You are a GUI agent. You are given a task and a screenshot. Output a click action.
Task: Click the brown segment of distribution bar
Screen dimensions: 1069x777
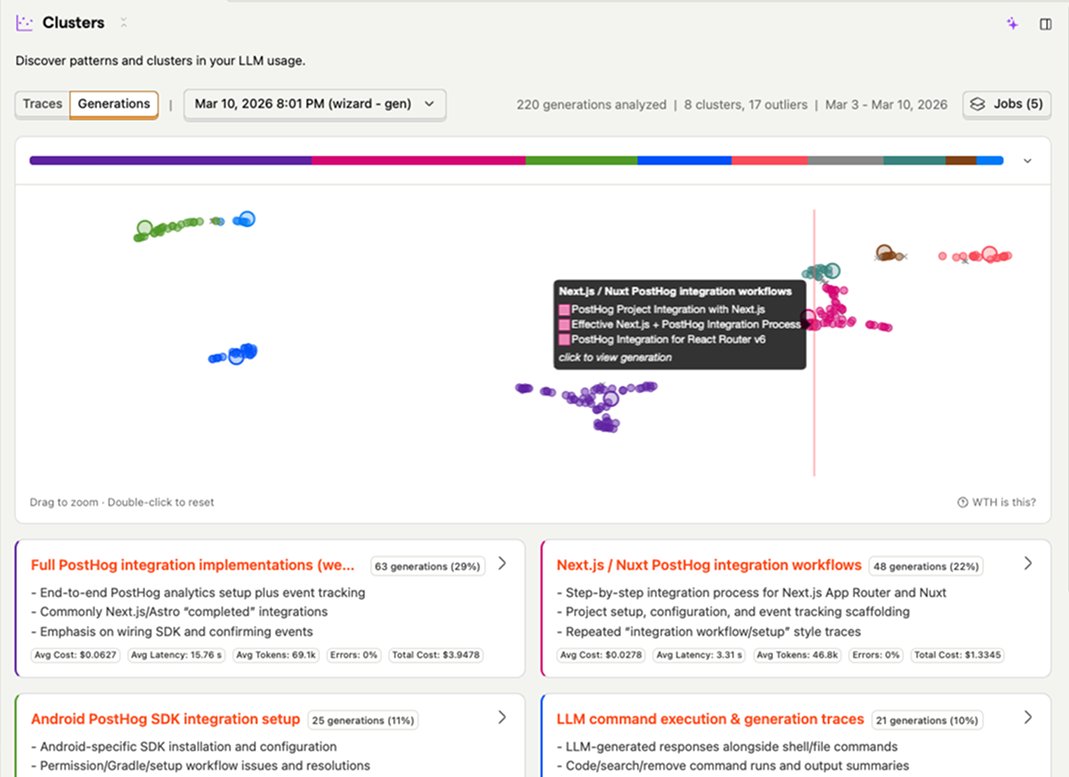click(x=961, y=161)
